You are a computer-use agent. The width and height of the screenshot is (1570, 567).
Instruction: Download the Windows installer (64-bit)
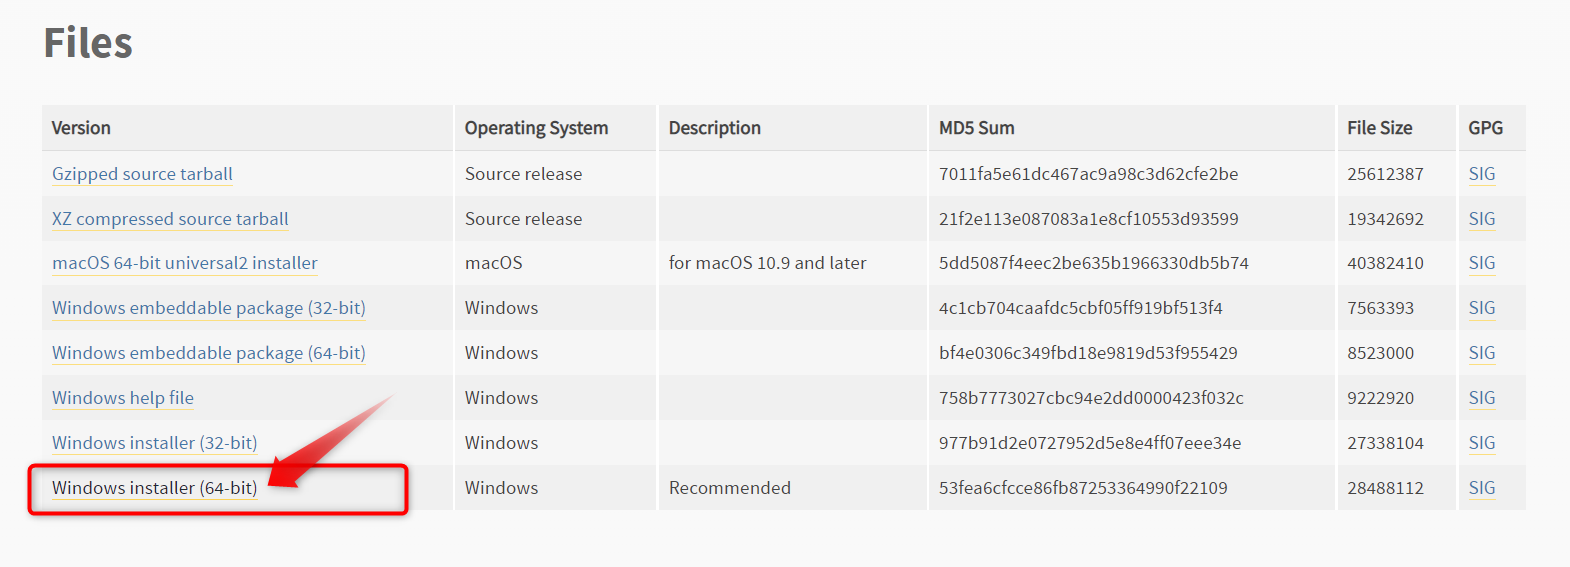(154, 488)
